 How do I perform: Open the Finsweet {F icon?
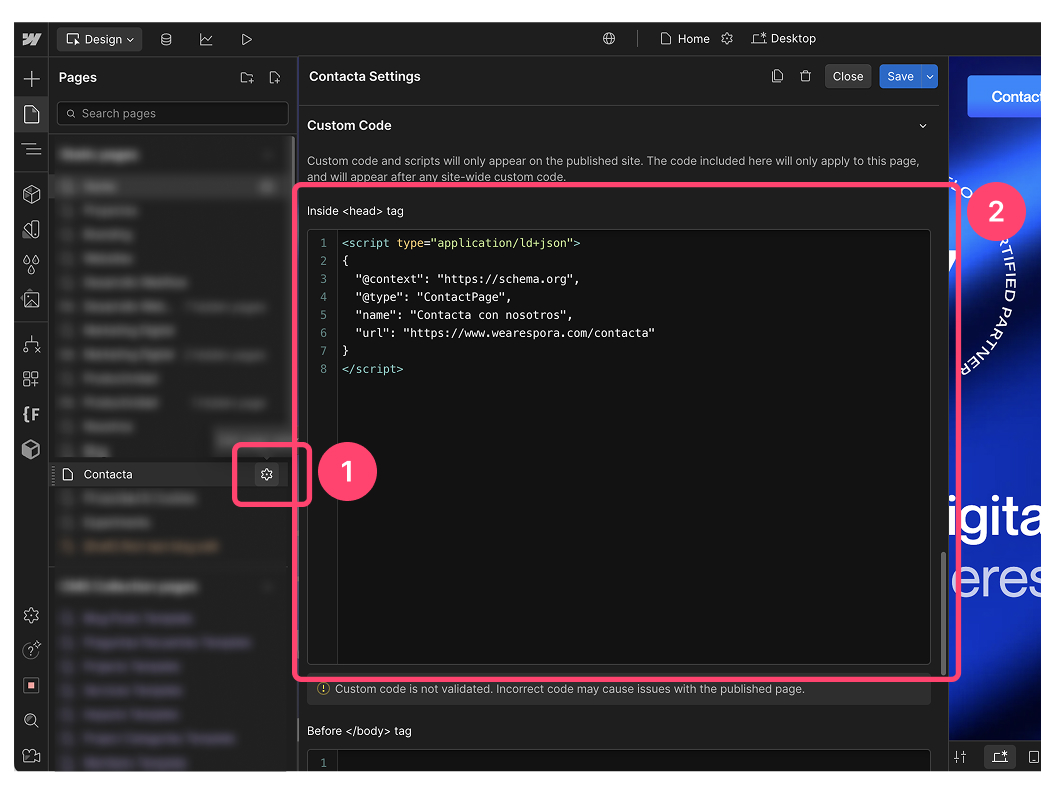click(x=31, y=414)
